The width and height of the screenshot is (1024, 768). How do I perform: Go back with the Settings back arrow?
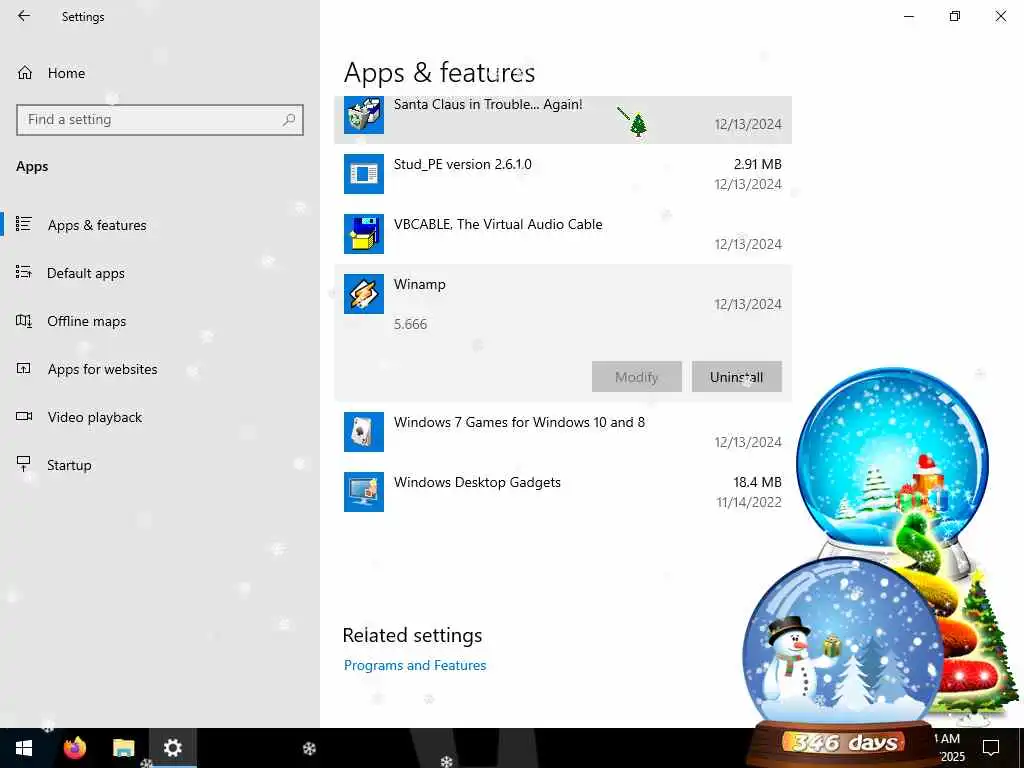[24, 16]
